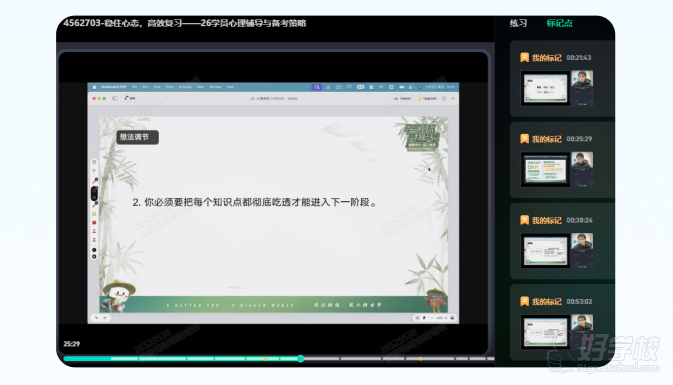Open the Window menu in the macOS menu bar

(215, 87)
